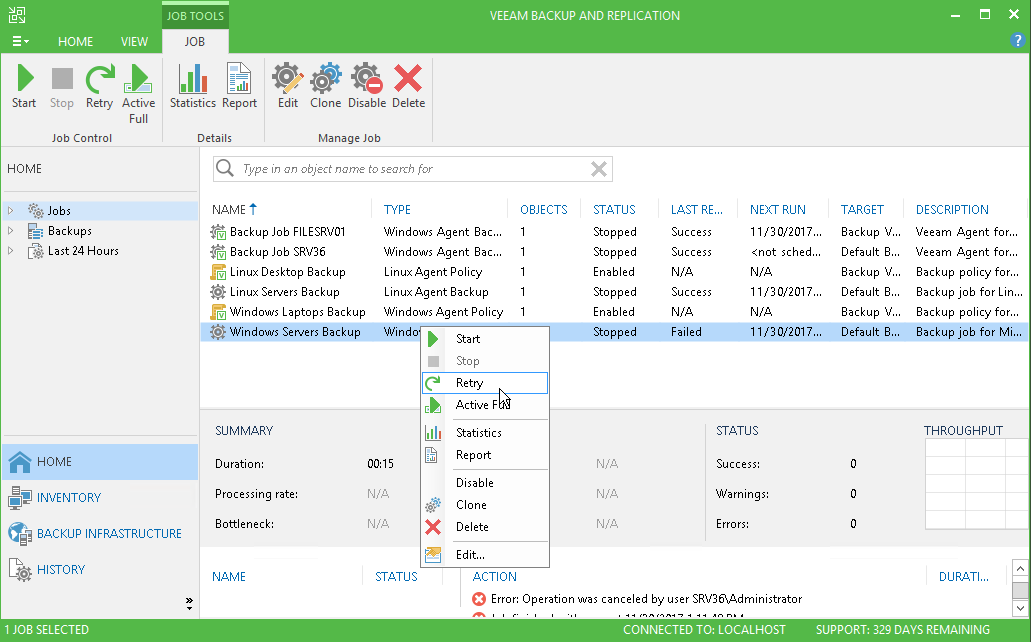1031x642 pixels.
Task: Choose Statistics in the context menu
Action: 485,433
